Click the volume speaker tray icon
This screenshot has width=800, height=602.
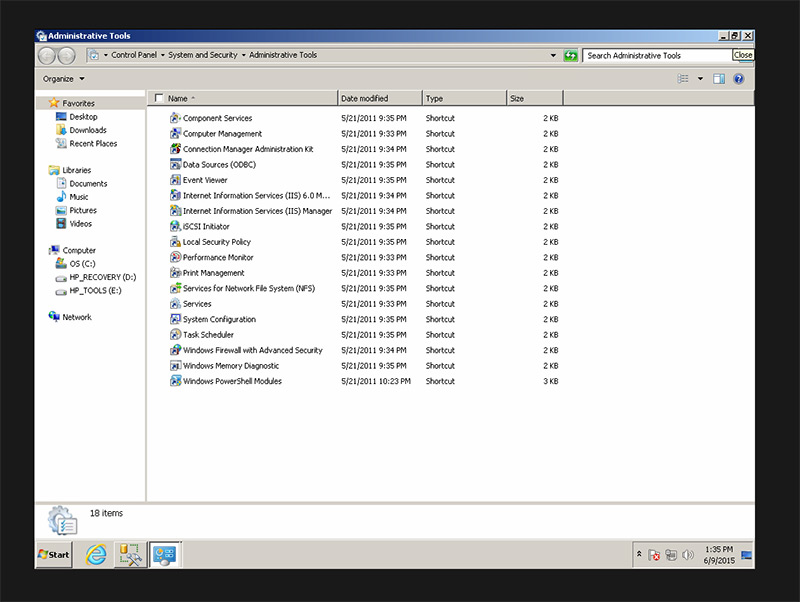tap(688, 555)
